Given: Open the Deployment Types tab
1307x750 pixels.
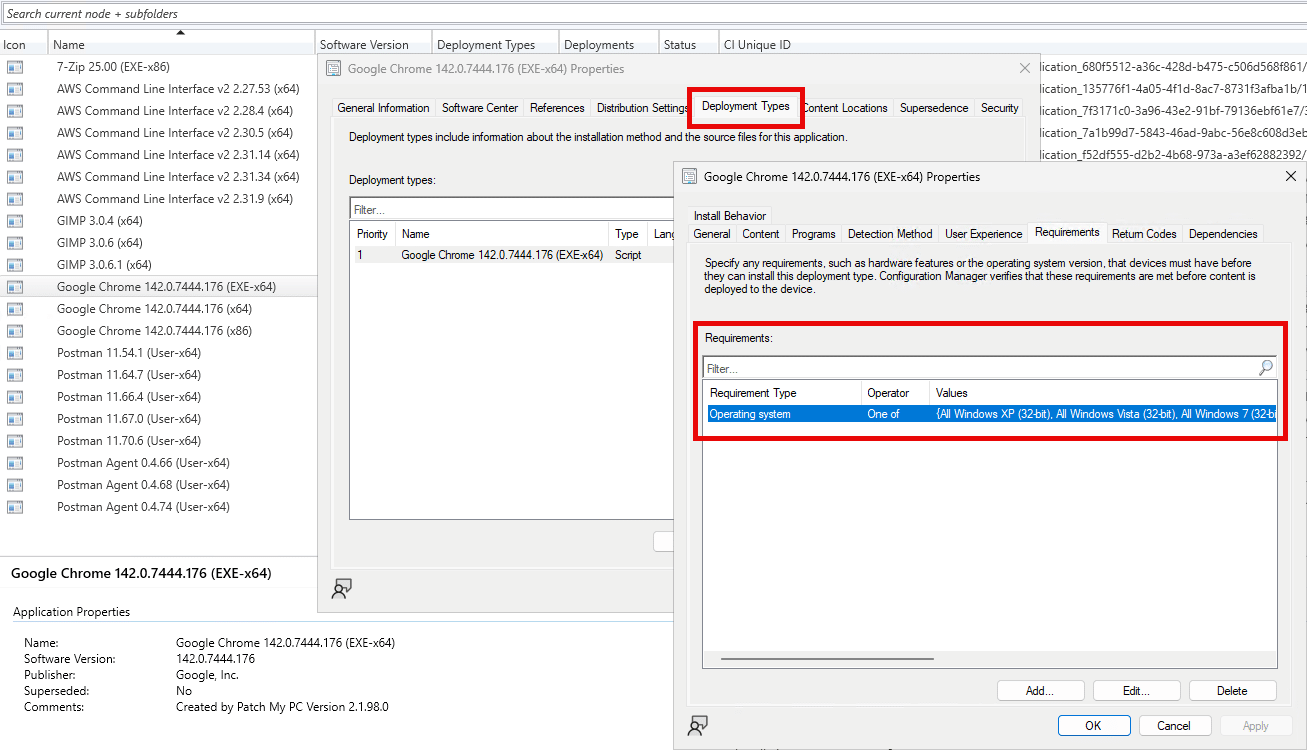Looking at the screenshot, I should (745, 107).
